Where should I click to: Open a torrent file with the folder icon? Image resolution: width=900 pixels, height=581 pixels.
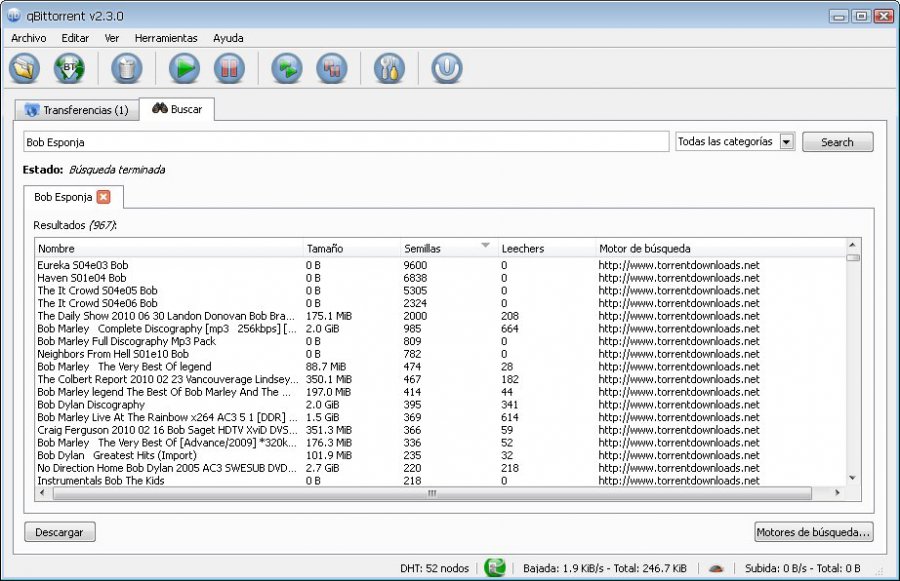point(25,69)
